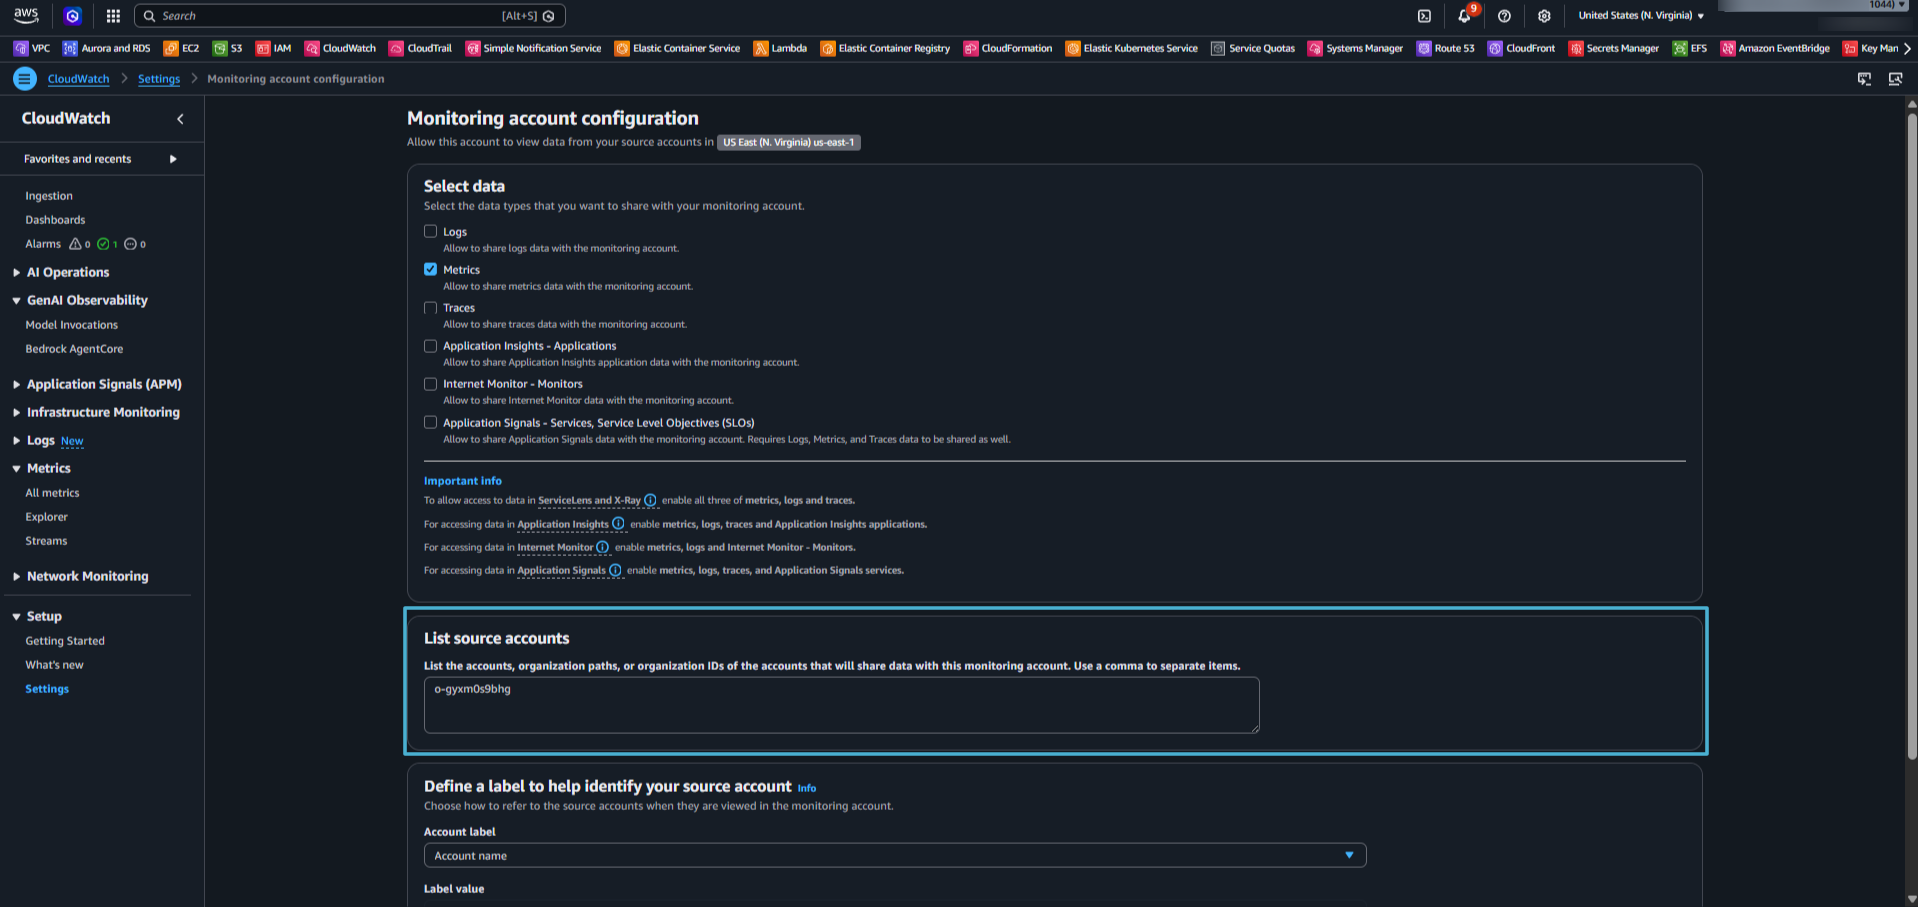Viewport: 1918px width, 907px height.
Task: Enable the Logs data sharing checkbox
Action: [x=430, y=231]
